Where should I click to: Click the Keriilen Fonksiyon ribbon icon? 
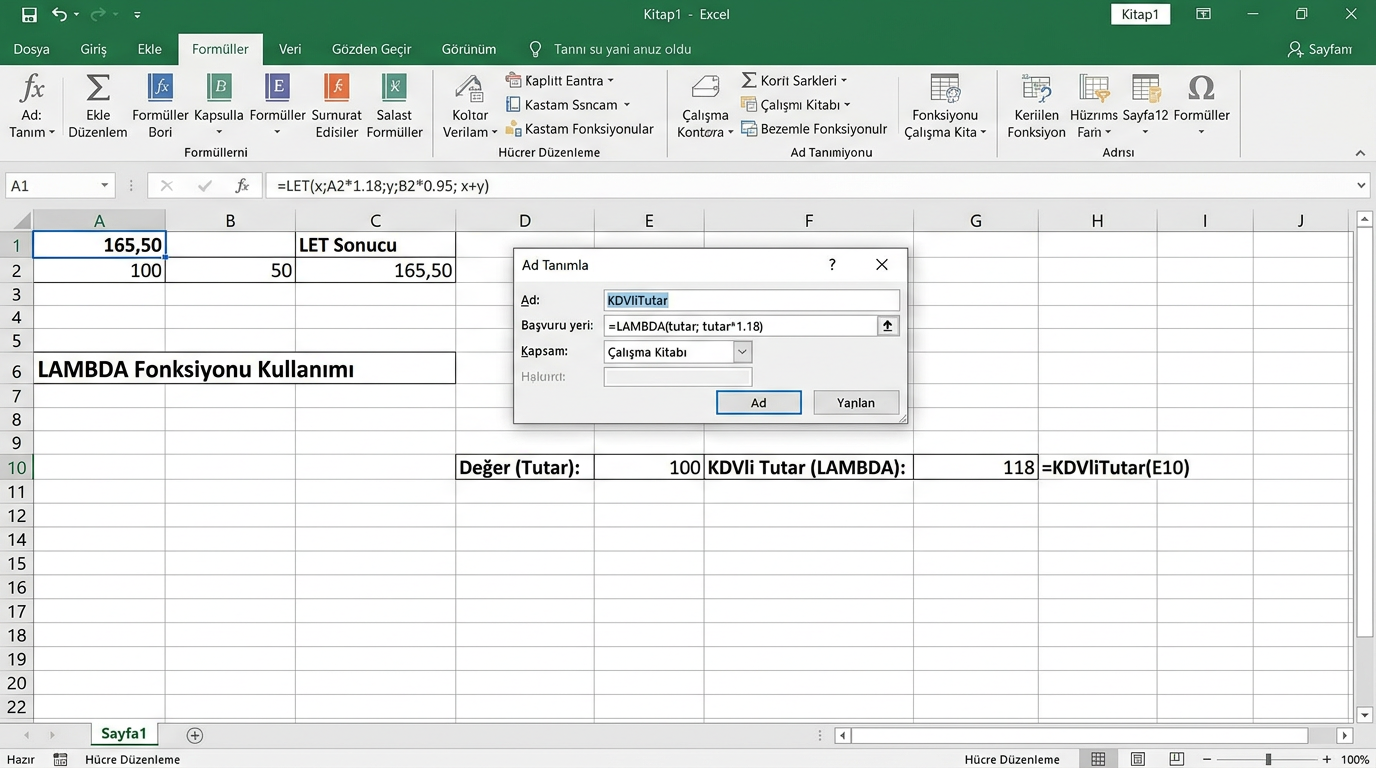1036,89
